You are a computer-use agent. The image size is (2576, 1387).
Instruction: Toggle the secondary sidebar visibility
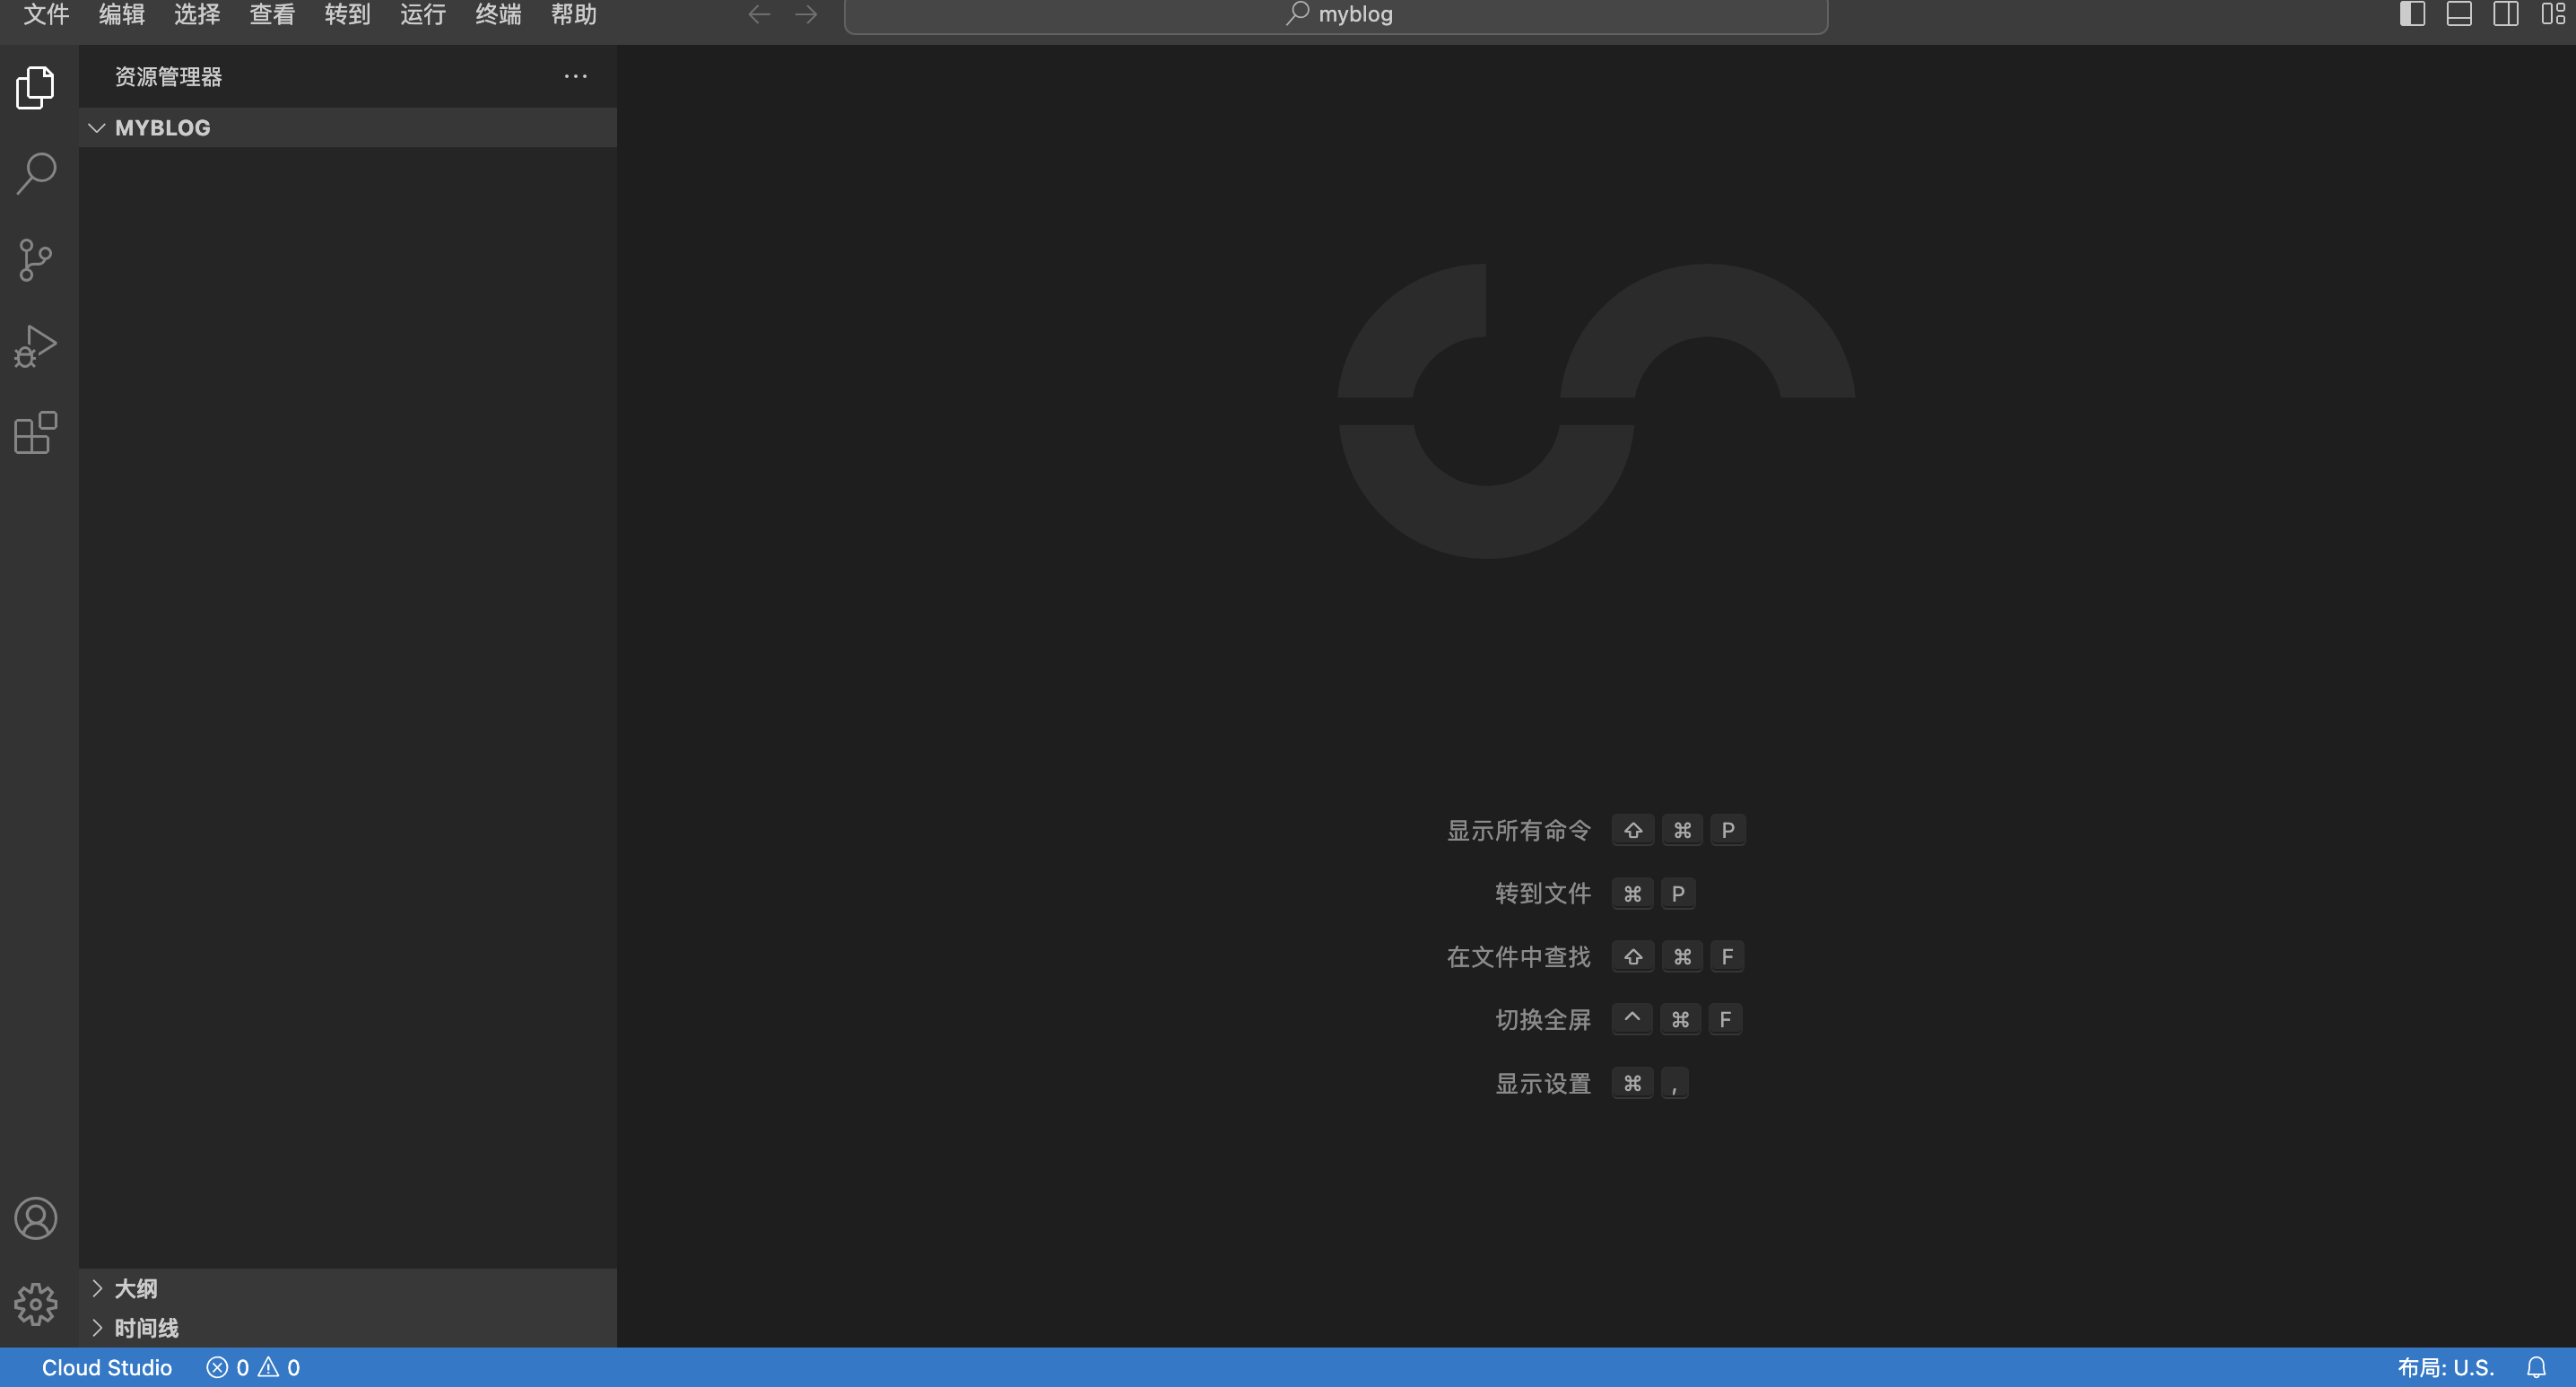(2506, 14)
